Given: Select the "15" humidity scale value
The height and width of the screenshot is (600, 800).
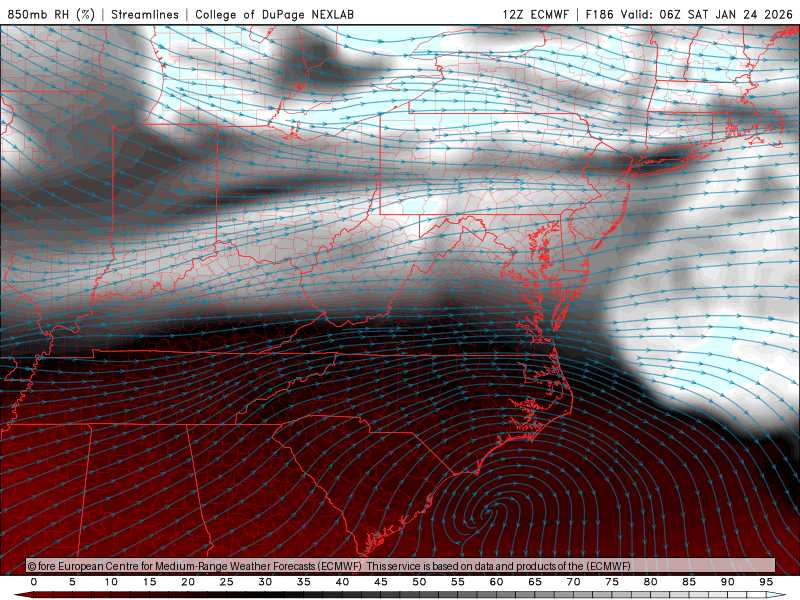Looking at the screenshot, I should [x=149, y=582].
